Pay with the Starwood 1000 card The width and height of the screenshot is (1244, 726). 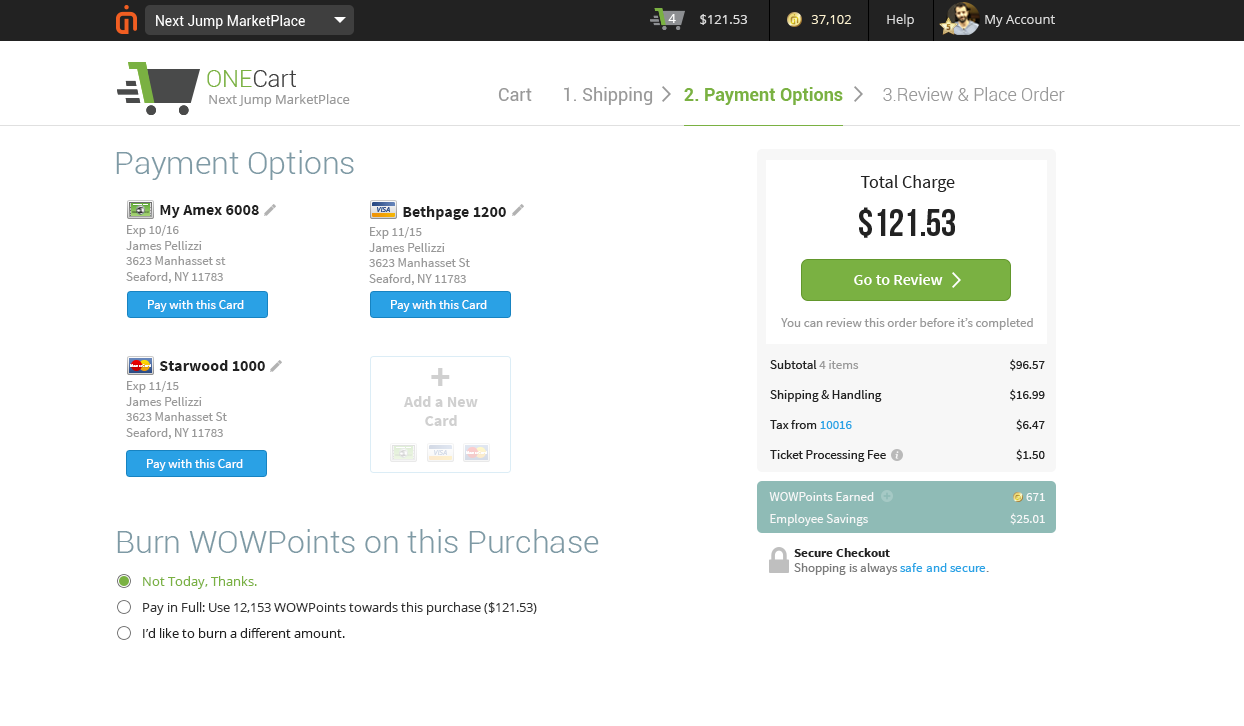click(x=196, y=464)
